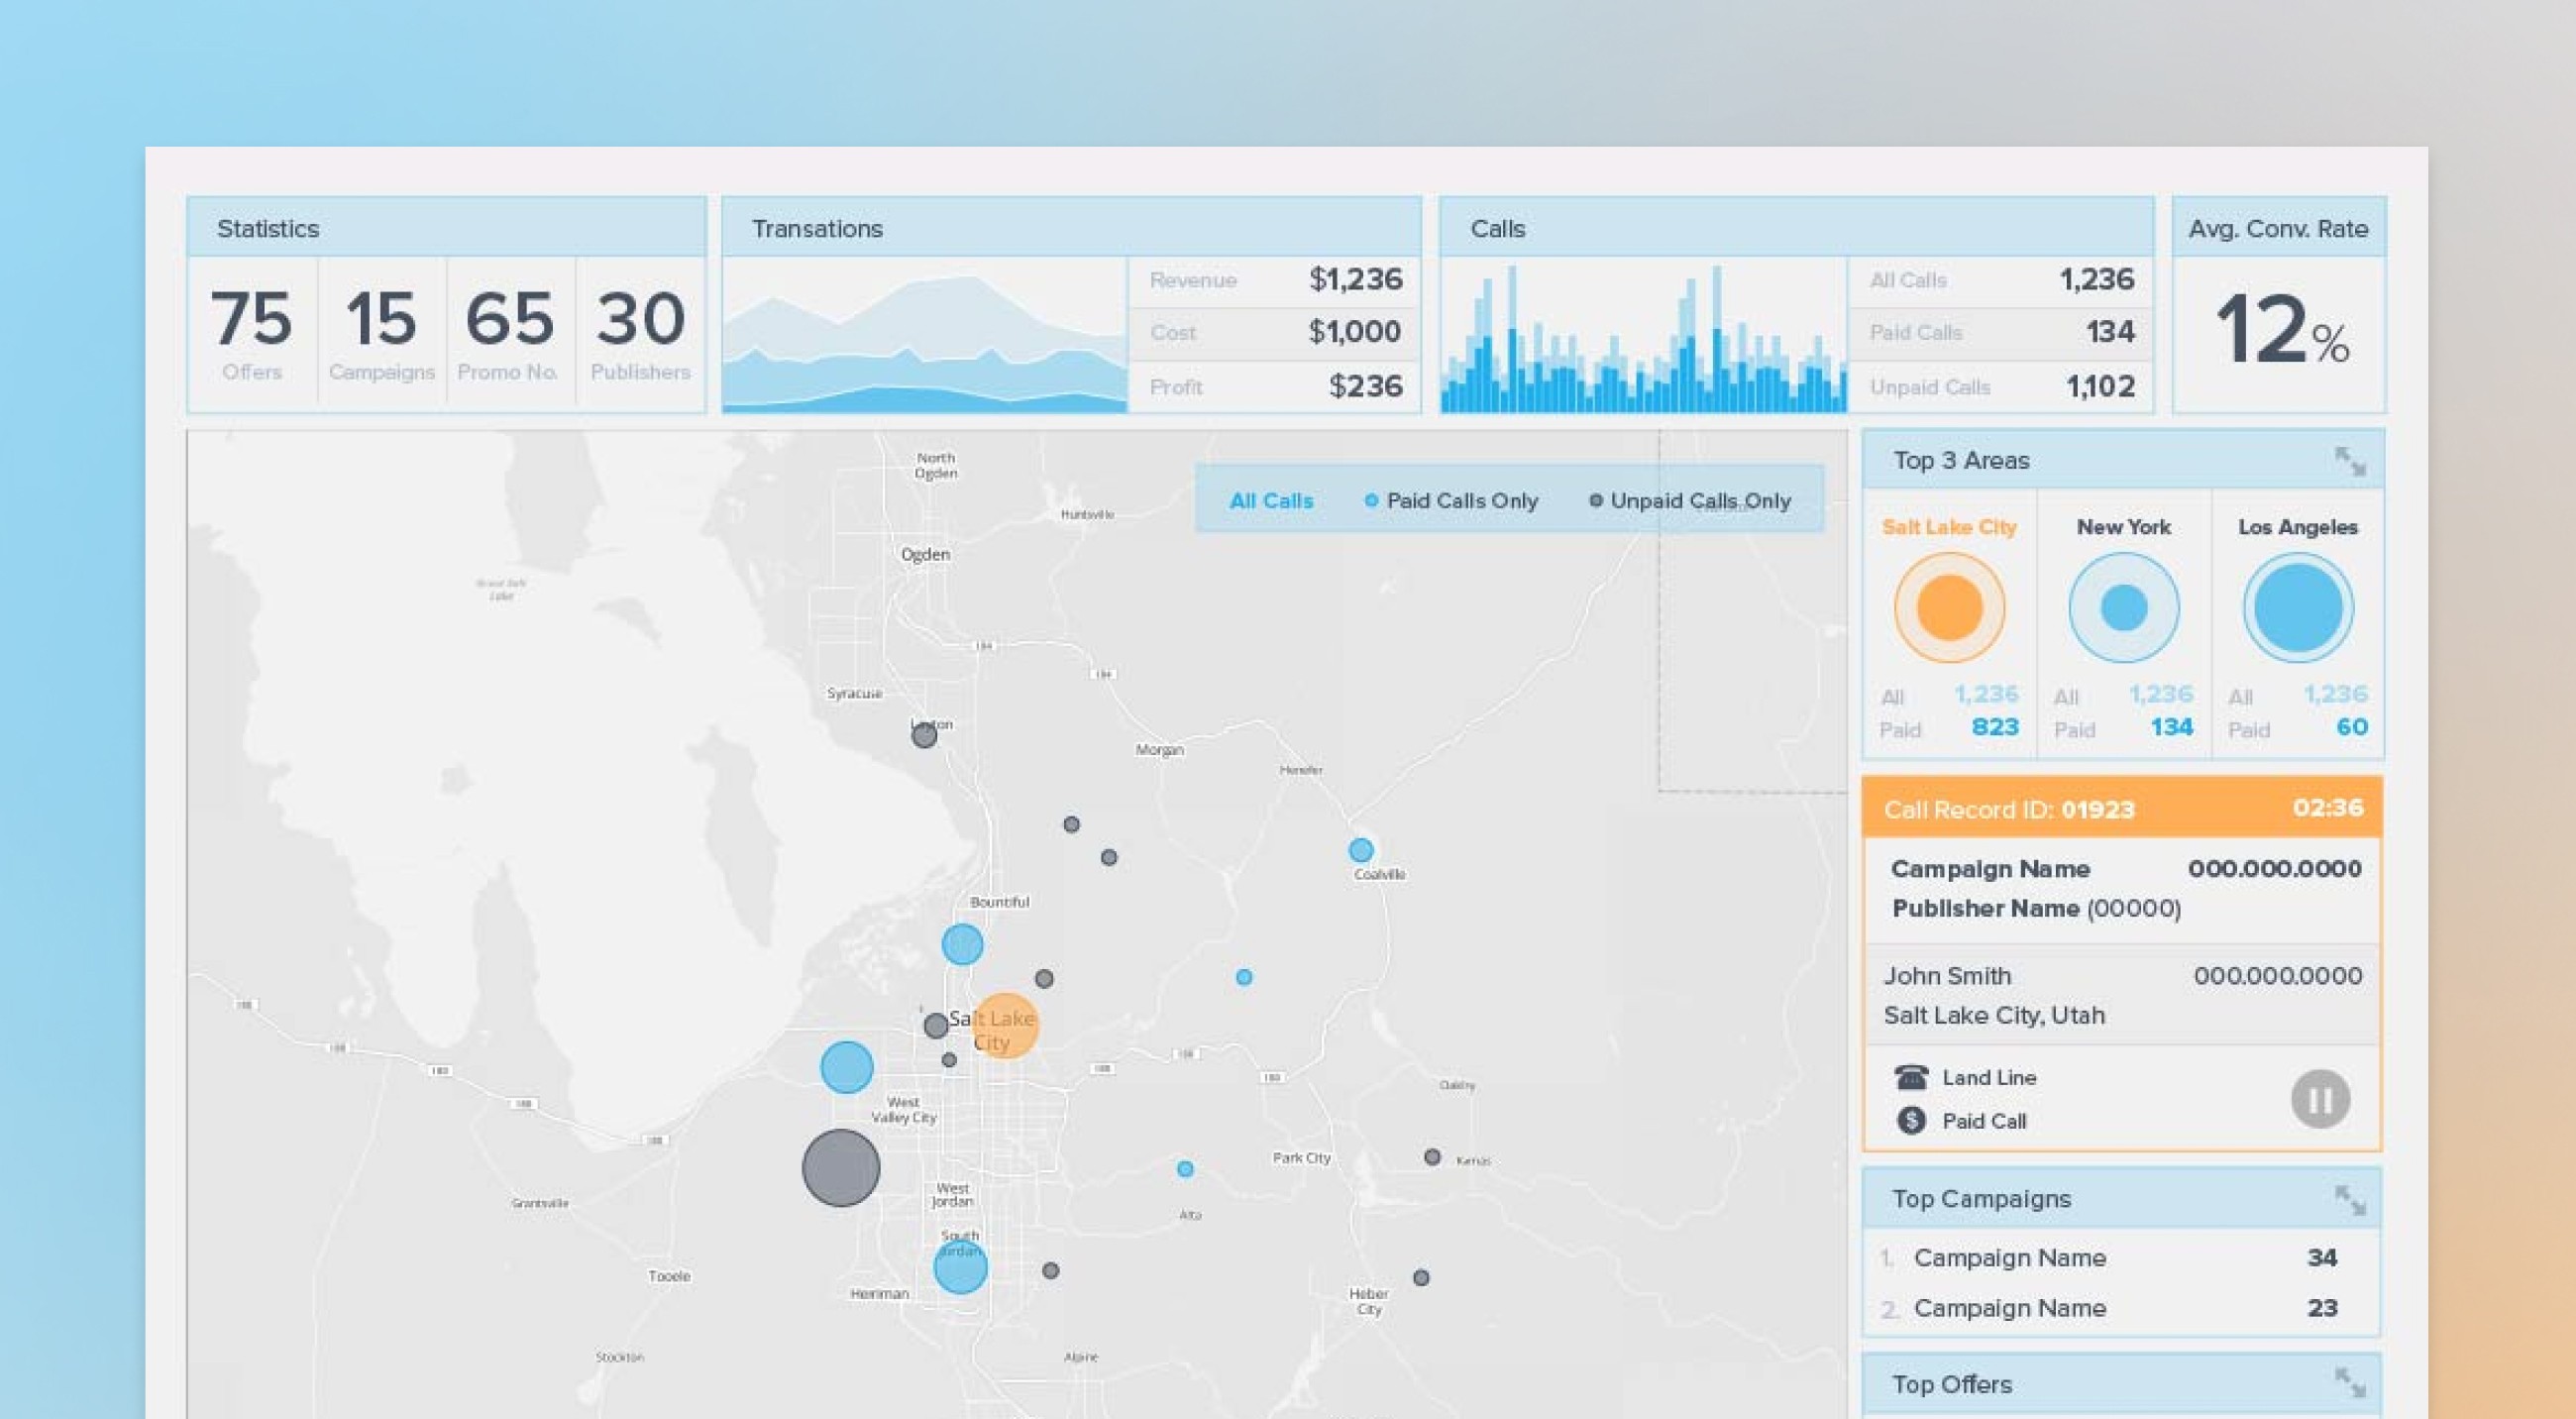Open the Salt Lake City area heading
2576x1419 pixels.
click(1949, 527)
